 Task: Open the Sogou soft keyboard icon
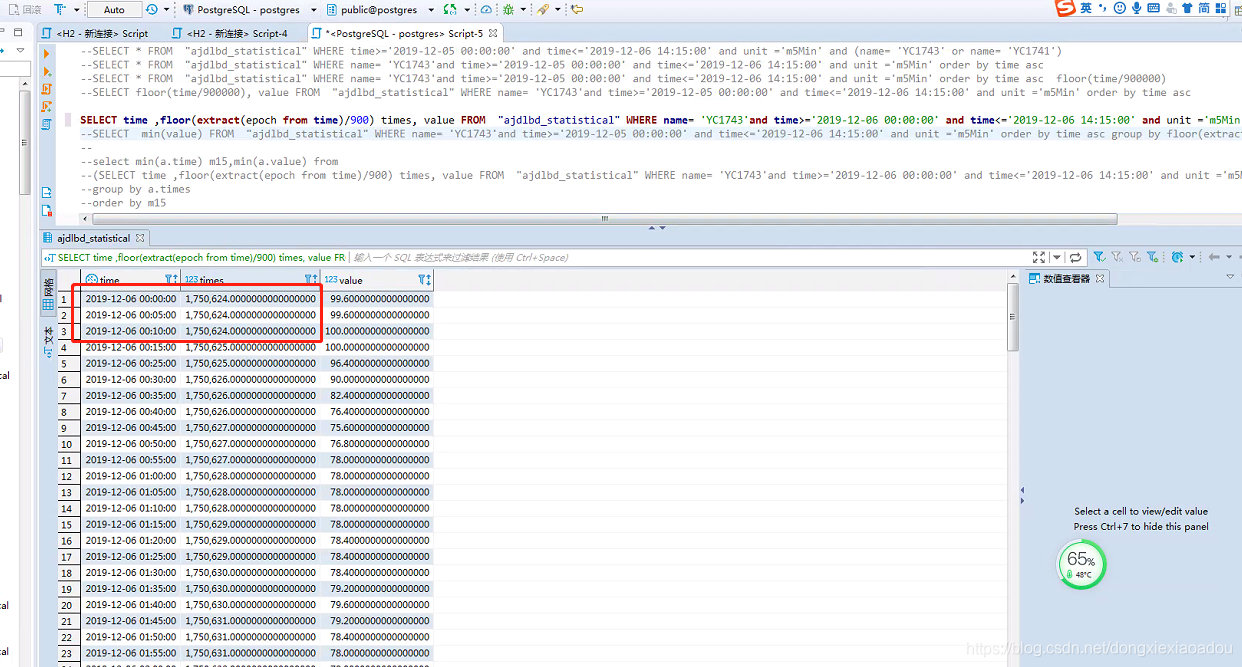pyautogui.click(x=1155, y=9)
